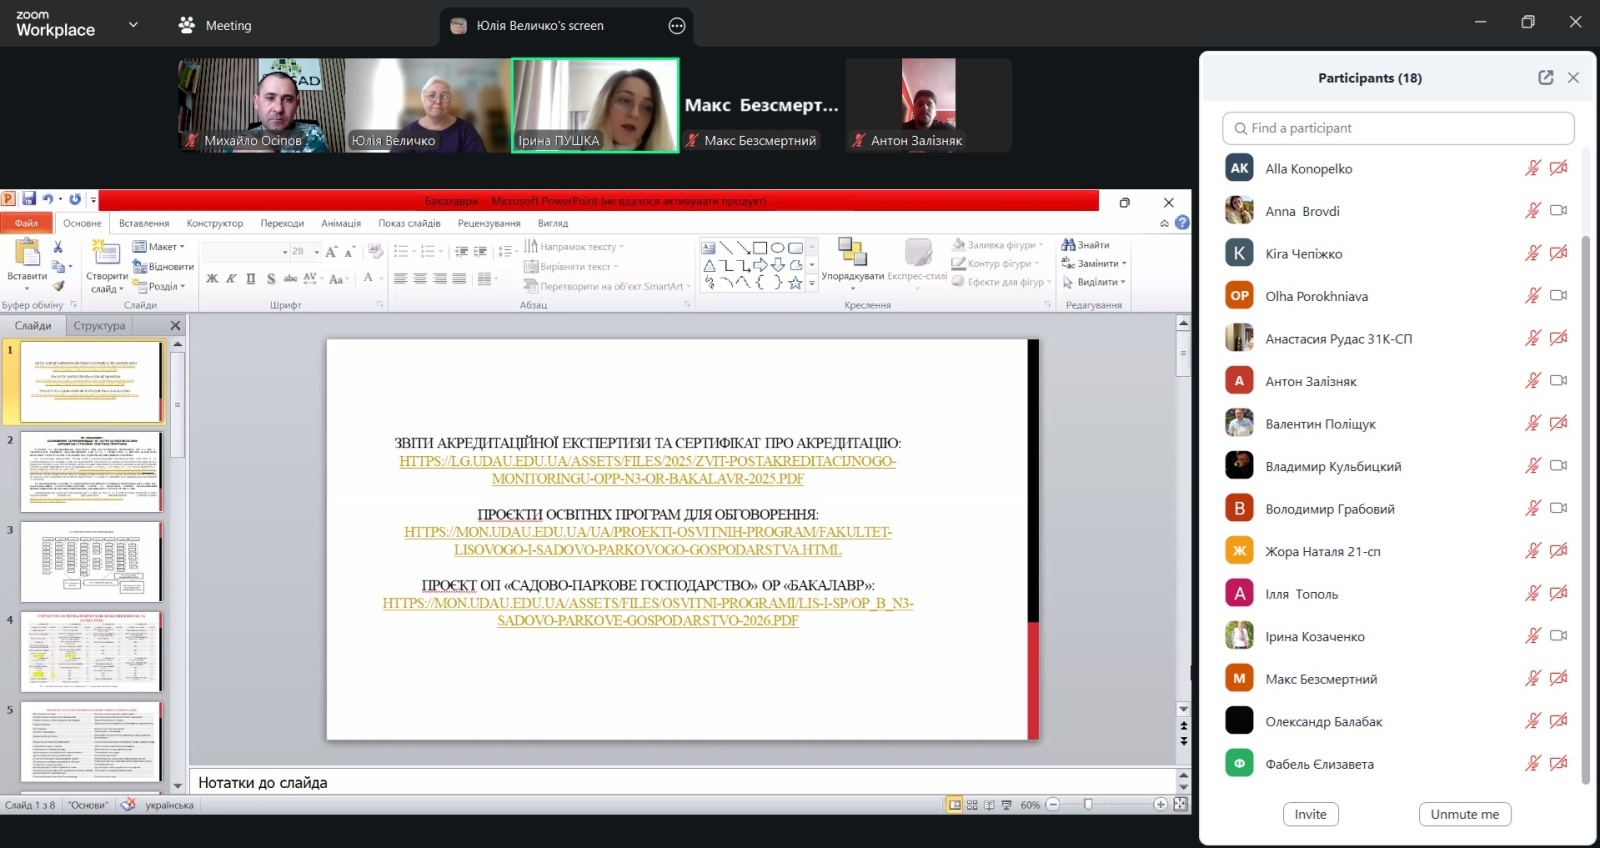
Task: Click Alla Konopelko's muted microphone icon
Action: (1532, 168)
